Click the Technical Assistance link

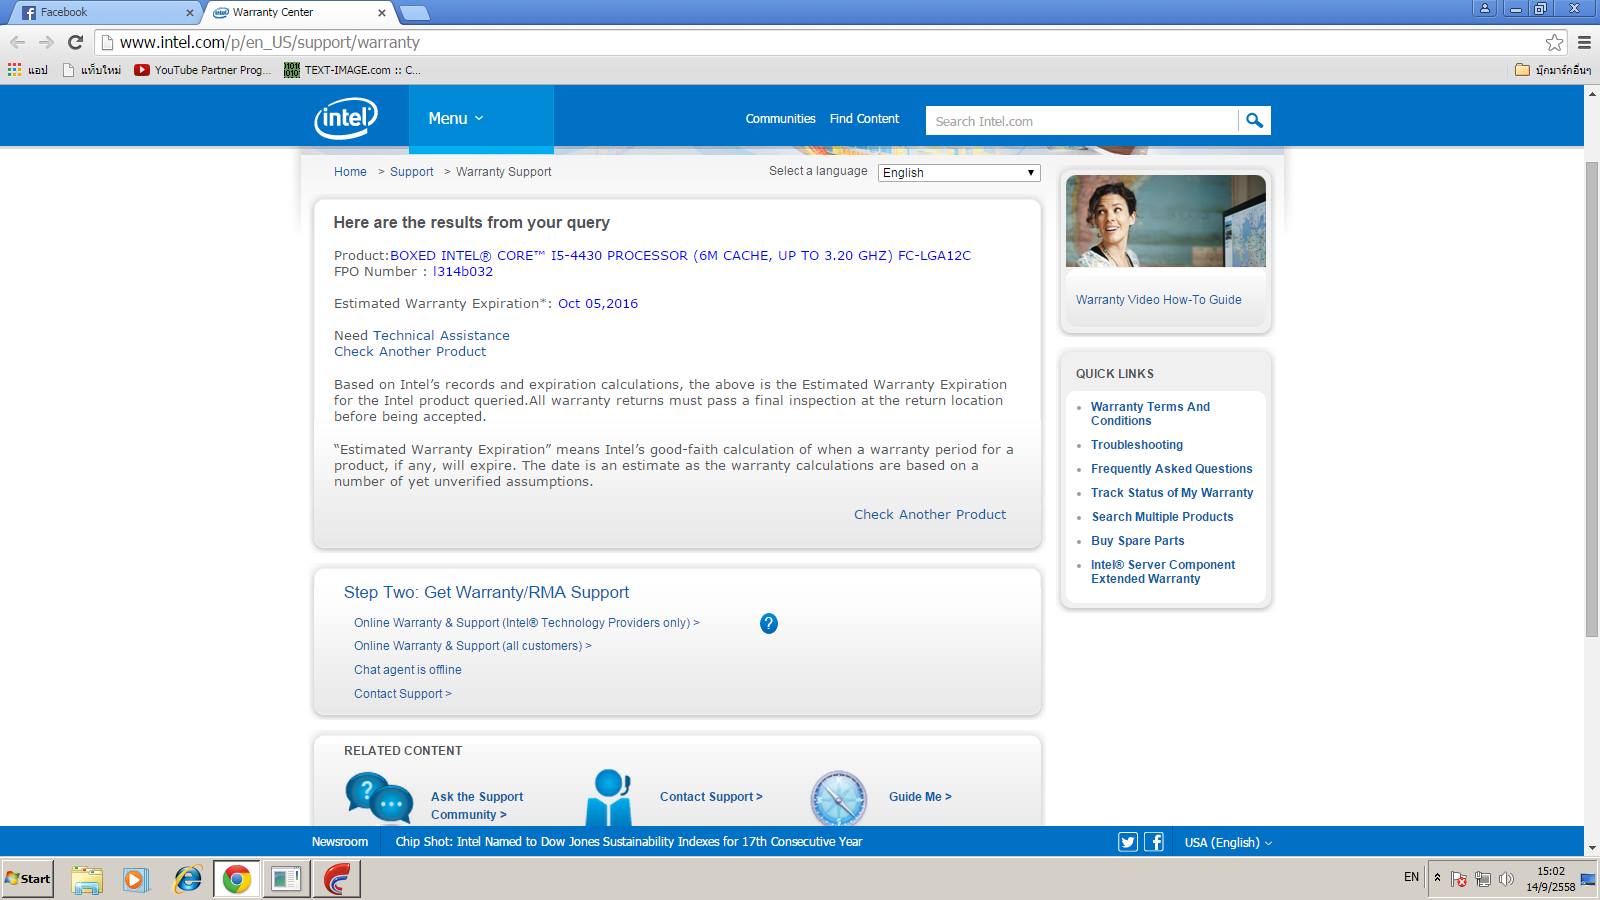coord(441,336)
